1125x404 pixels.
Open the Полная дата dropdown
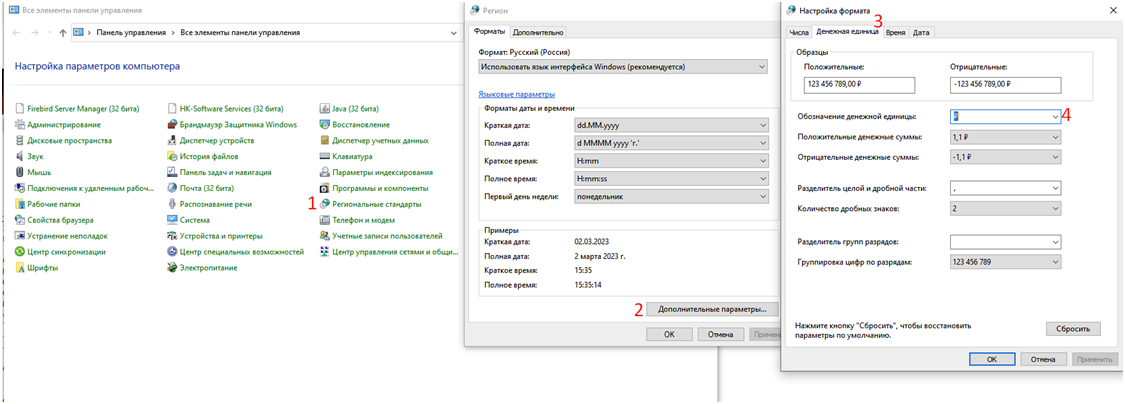pyautogui.click(x=671, y=143)
